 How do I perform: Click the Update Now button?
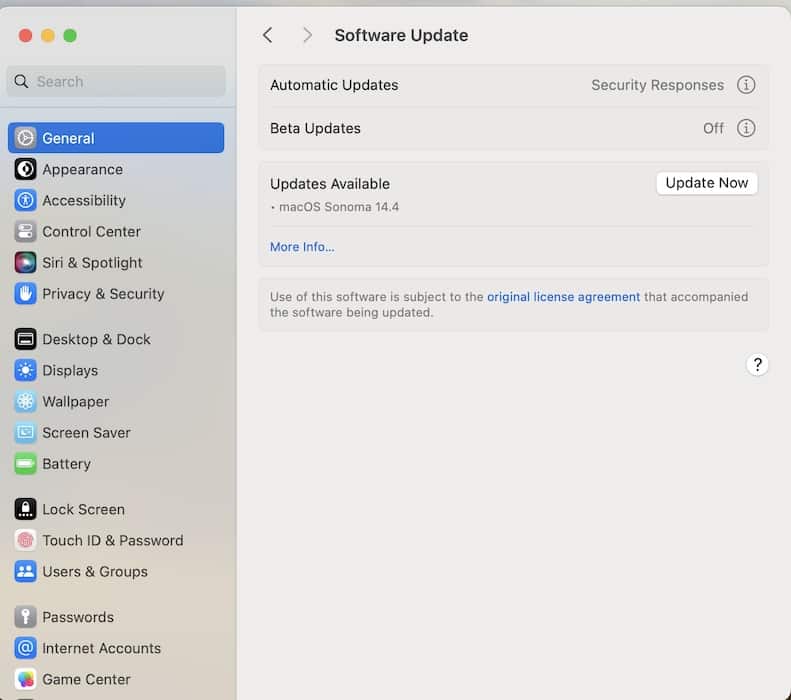point(706,183)
